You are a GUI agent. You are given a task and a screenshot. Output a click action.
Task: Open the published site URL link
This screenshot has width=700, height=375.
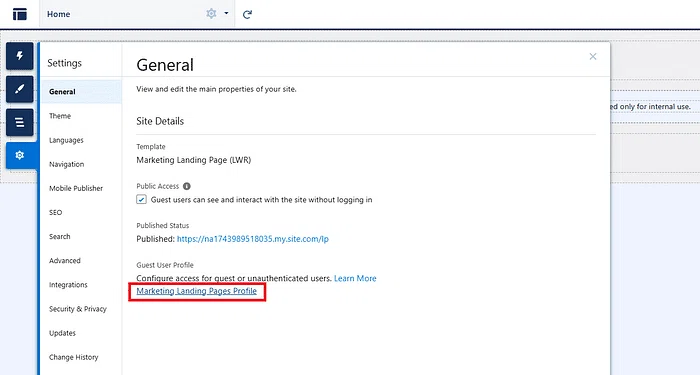coord(253,239)
